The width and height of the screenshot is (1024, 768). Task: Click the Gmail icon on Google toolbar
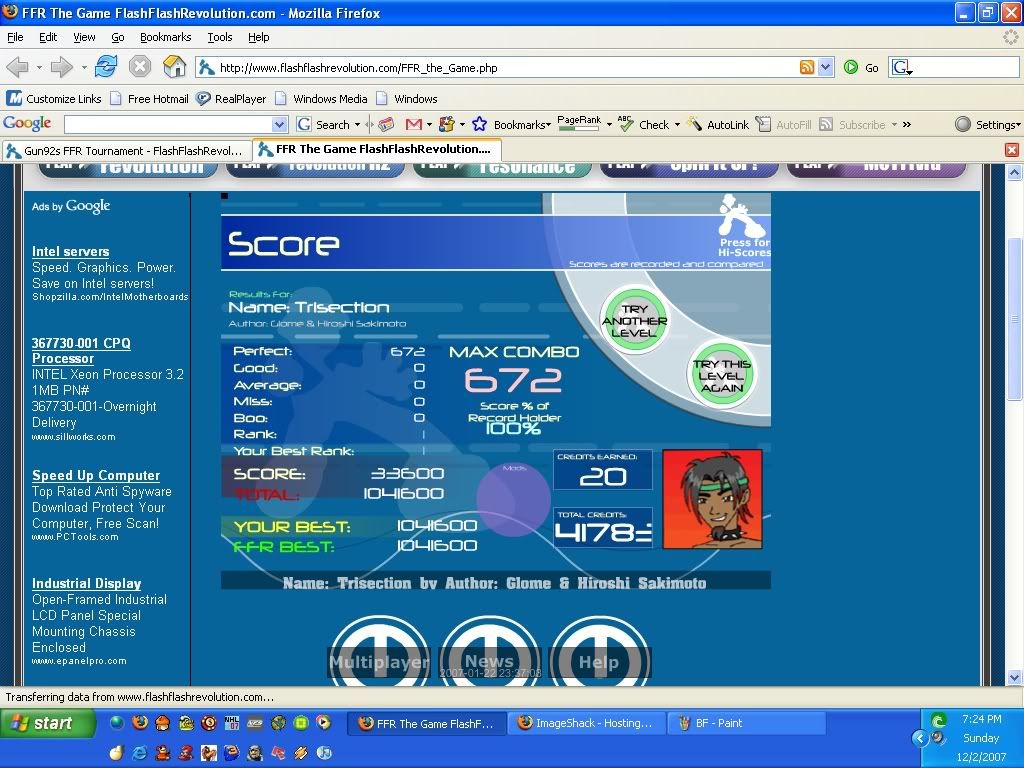click(x=414, y=124)
